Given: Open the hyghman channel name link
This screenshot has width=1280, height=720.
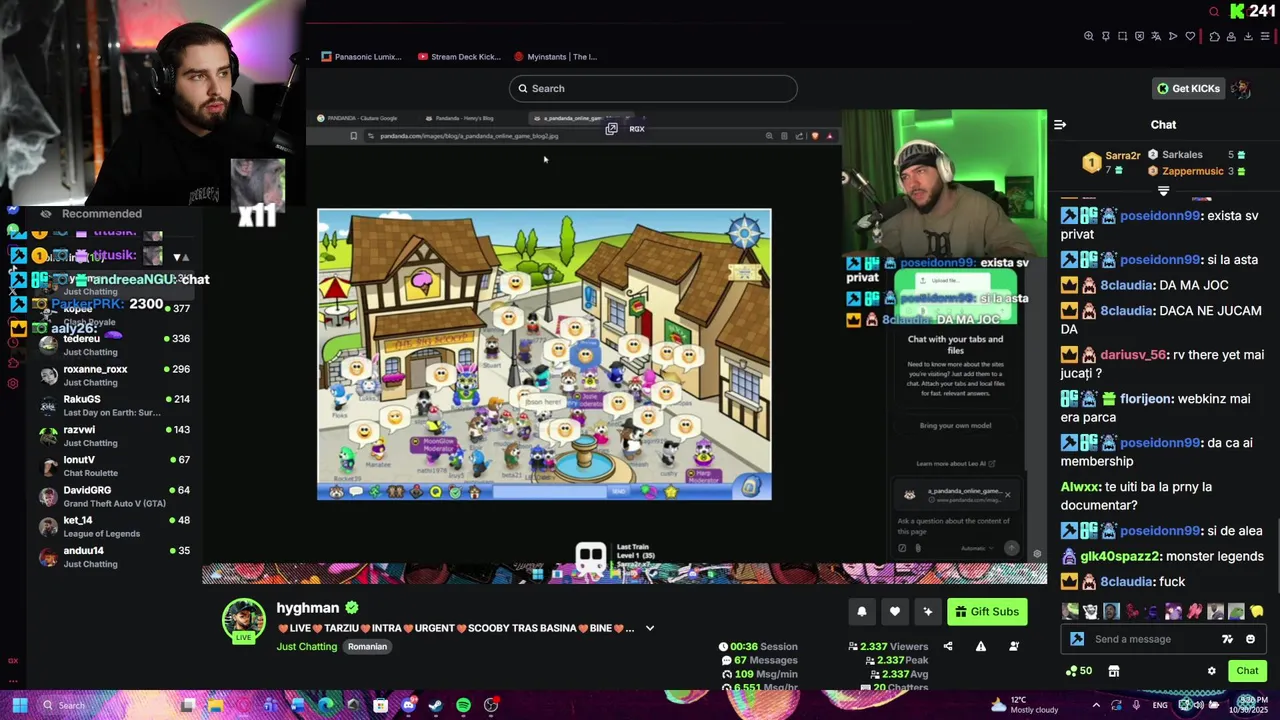Looking at the screenshot, I should (x=308, y=608).
